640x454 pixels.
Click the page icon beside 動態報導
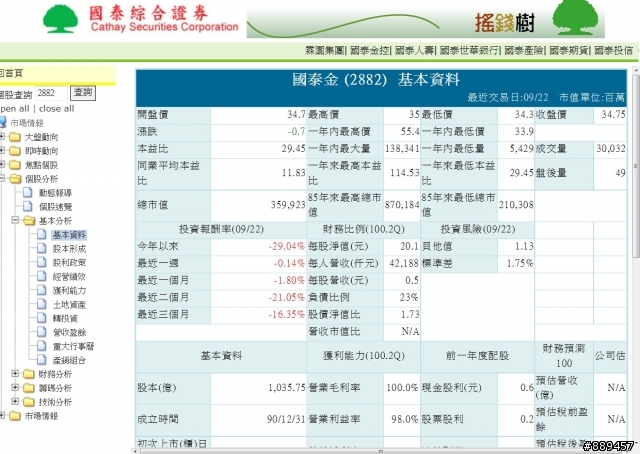click(x=28, y=192)
